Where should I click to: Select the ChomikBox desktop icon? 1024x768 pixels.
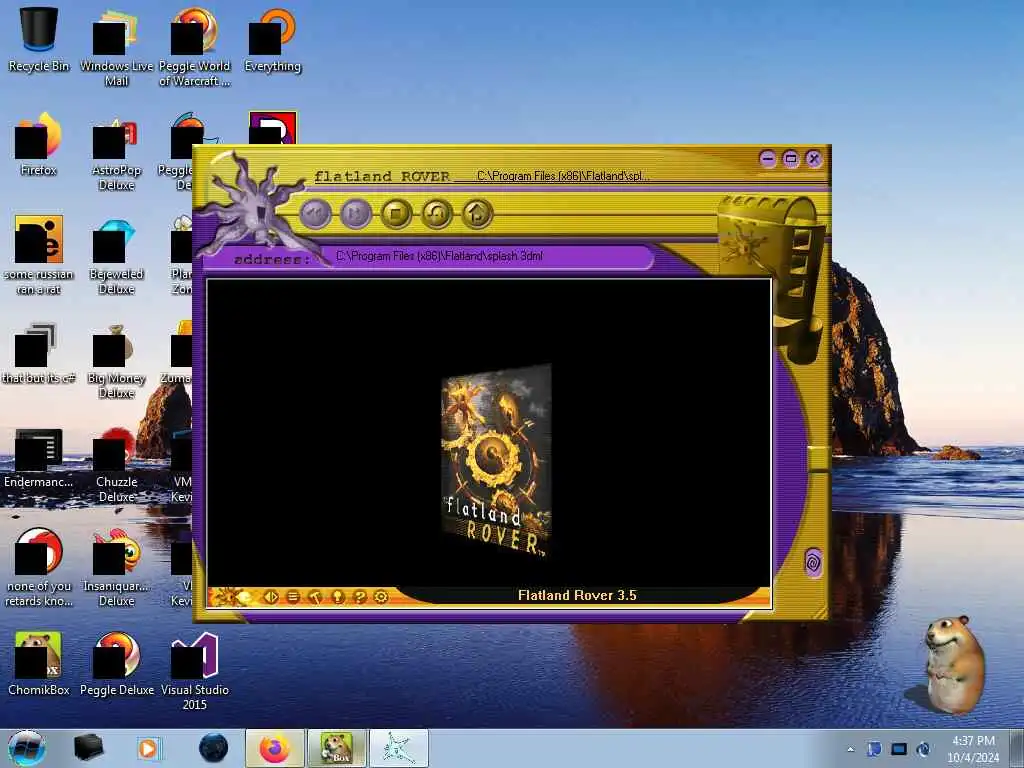(39, 664)
